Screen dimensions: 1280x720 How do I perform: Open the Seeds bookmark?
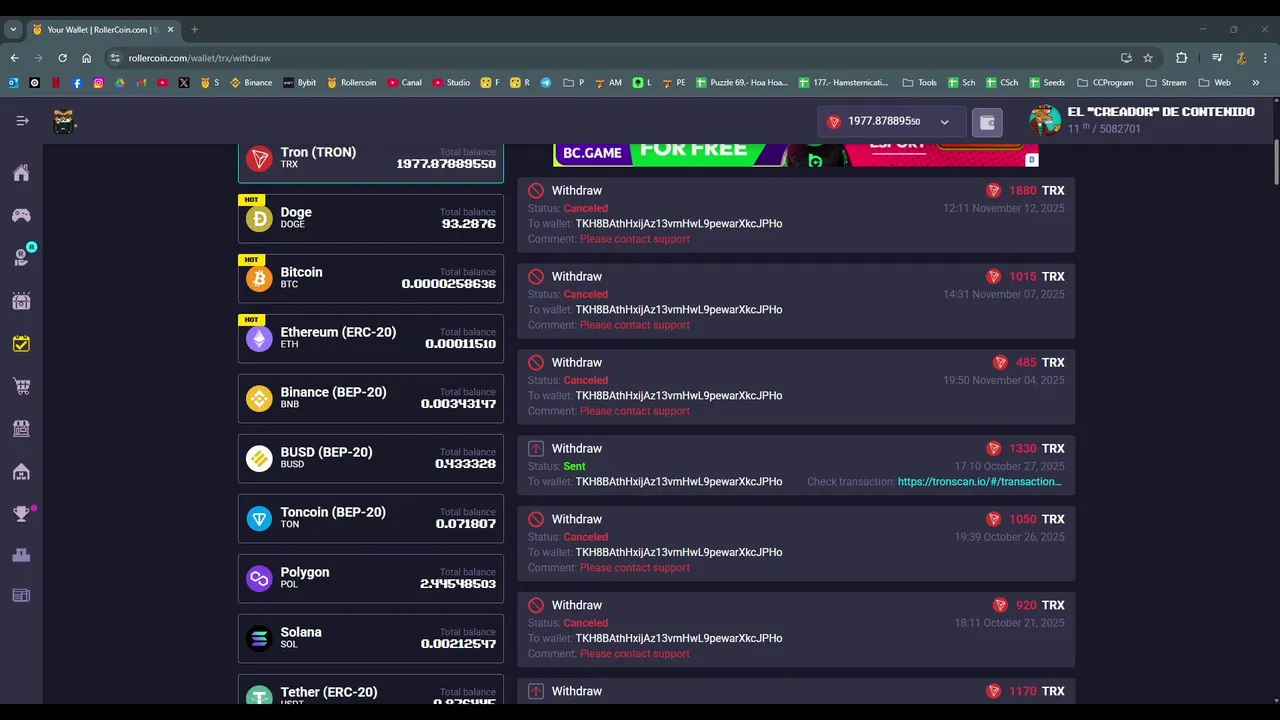pos(1047,83)
